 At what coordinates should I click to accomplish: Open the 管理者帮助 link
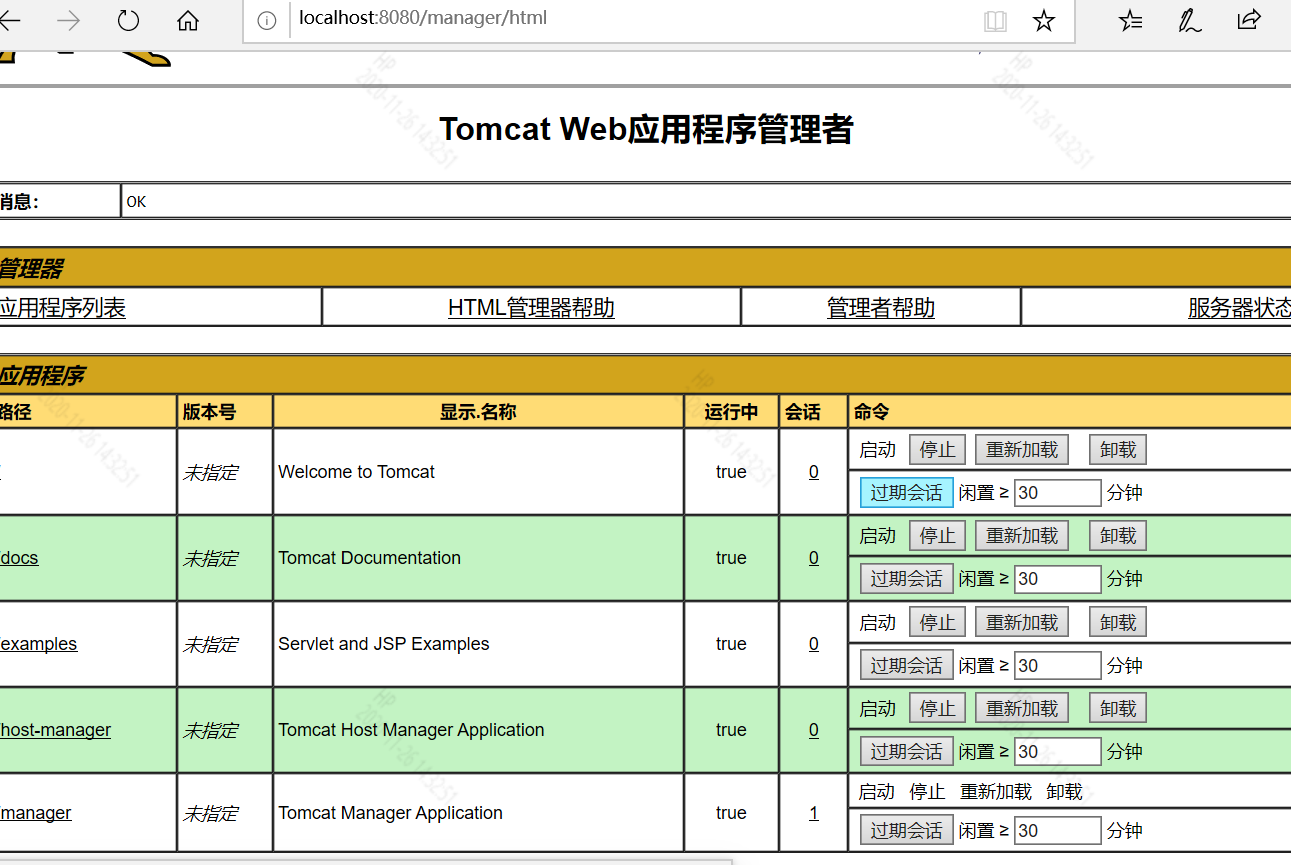881,308
